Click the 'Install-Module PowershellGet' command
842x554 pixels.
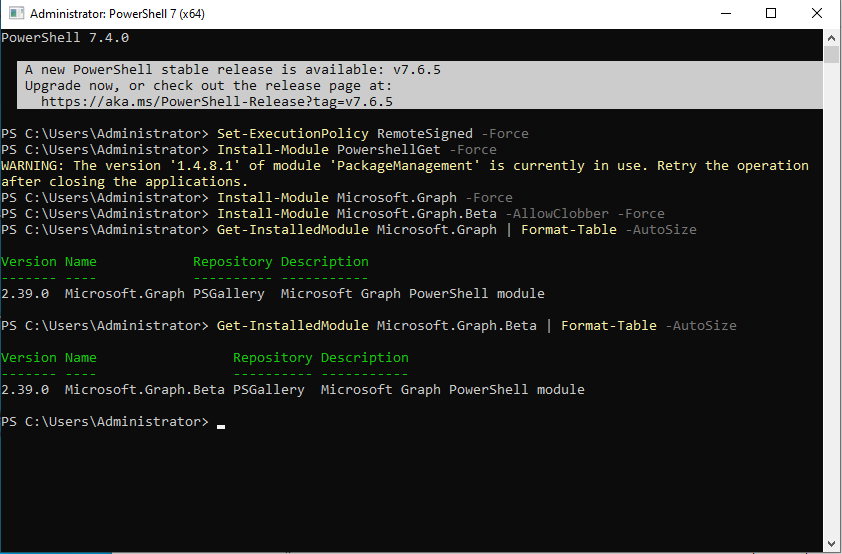328,150
